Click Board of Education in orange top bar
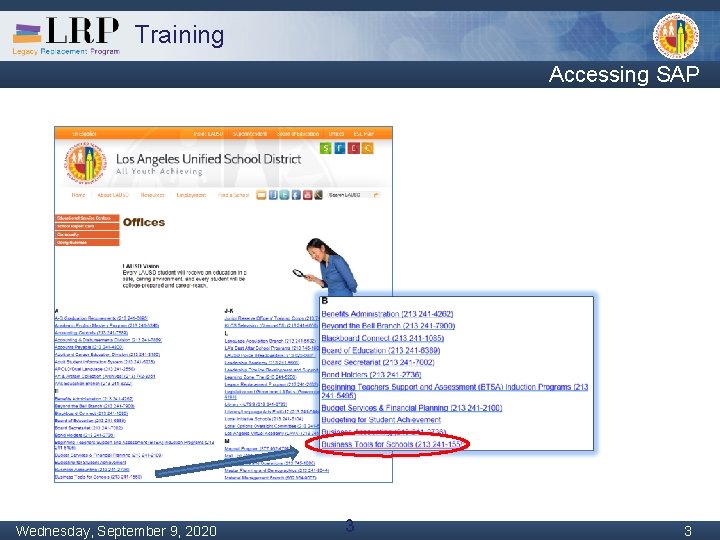The width and height of the screenshot is (720, 540). [x=298, y=134]
